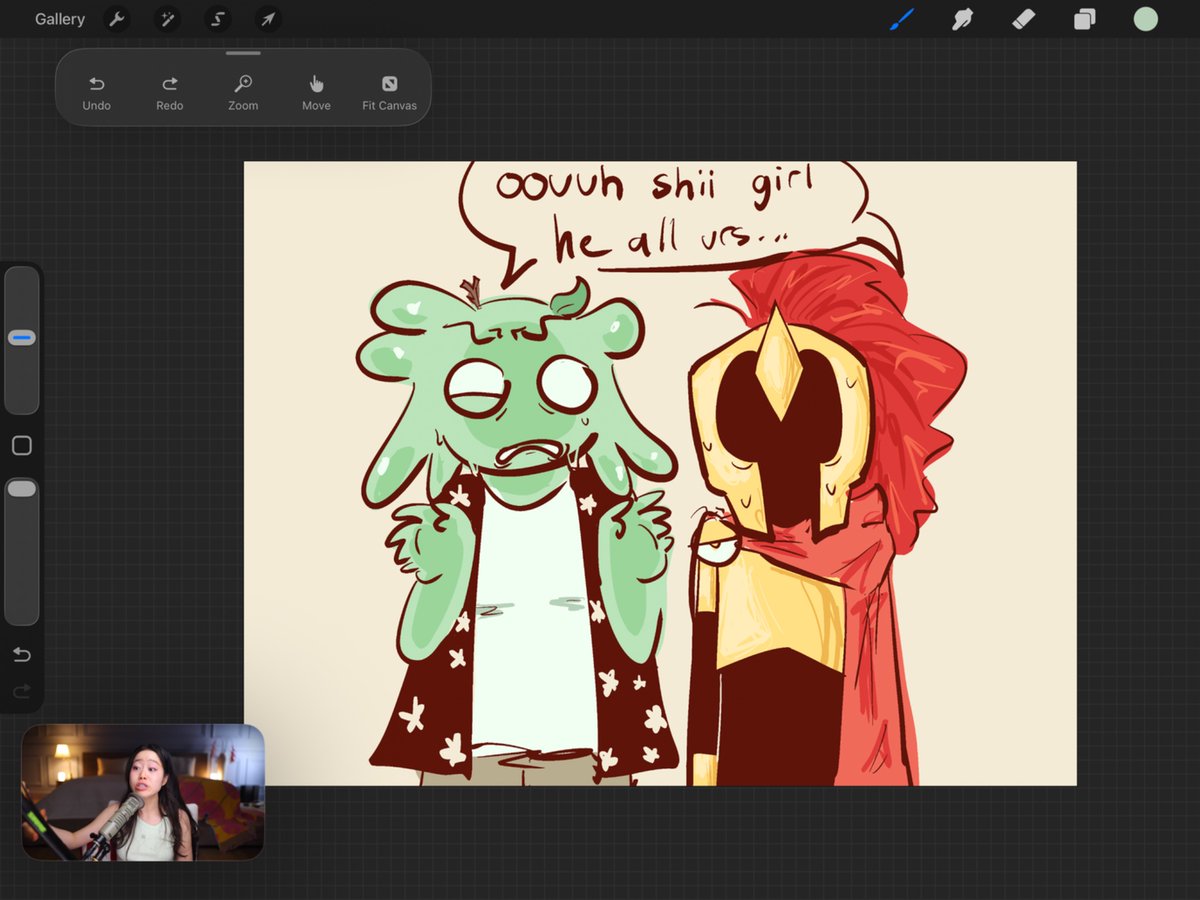This screenshot has height=900, width=1200.
Task: Tap the sidebar redo arrow
Action: click(x=22, y=691)
